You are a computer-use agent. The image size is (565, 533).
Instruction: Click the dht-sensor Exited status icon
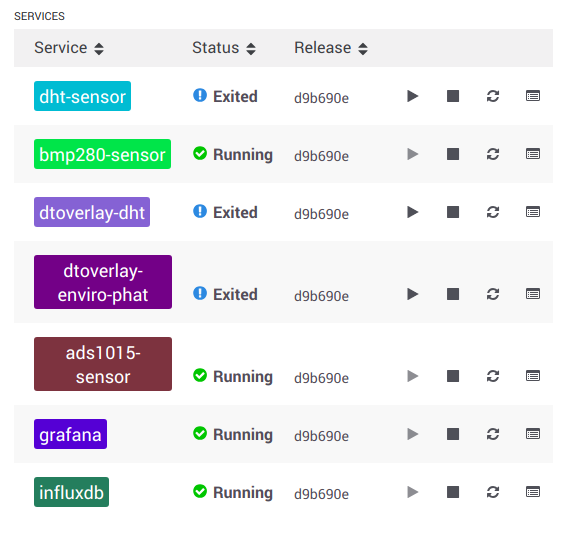point(200,96)
